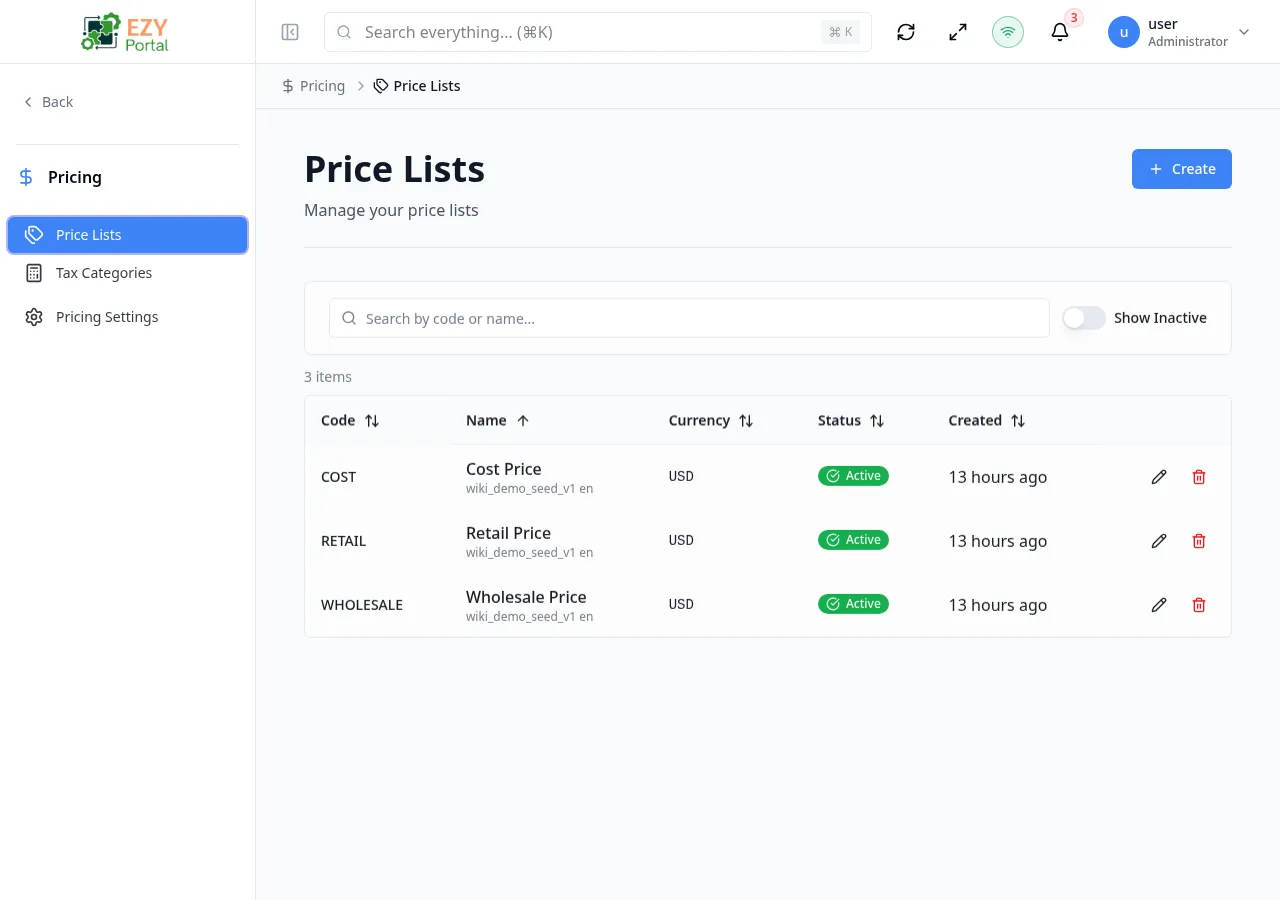
Task: Sort table by Code column
Action: click(x=350, y=421)
